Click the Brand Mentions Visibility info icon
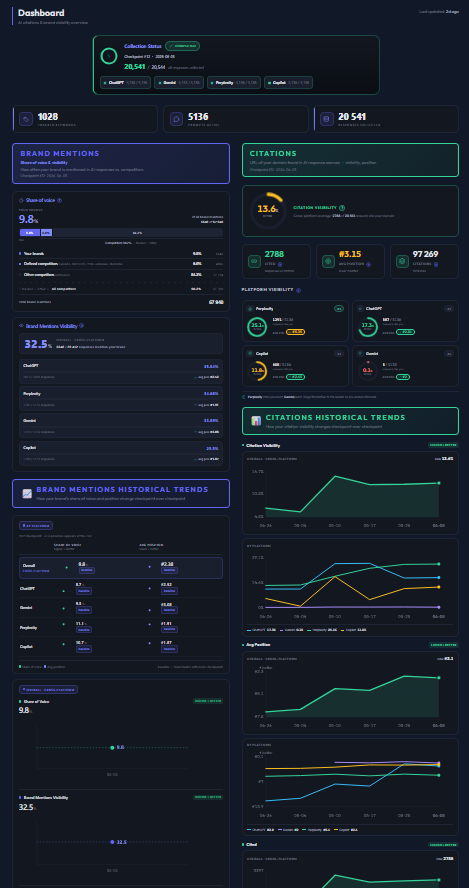Viewport: 469px width, 888px height. (82, 326)
